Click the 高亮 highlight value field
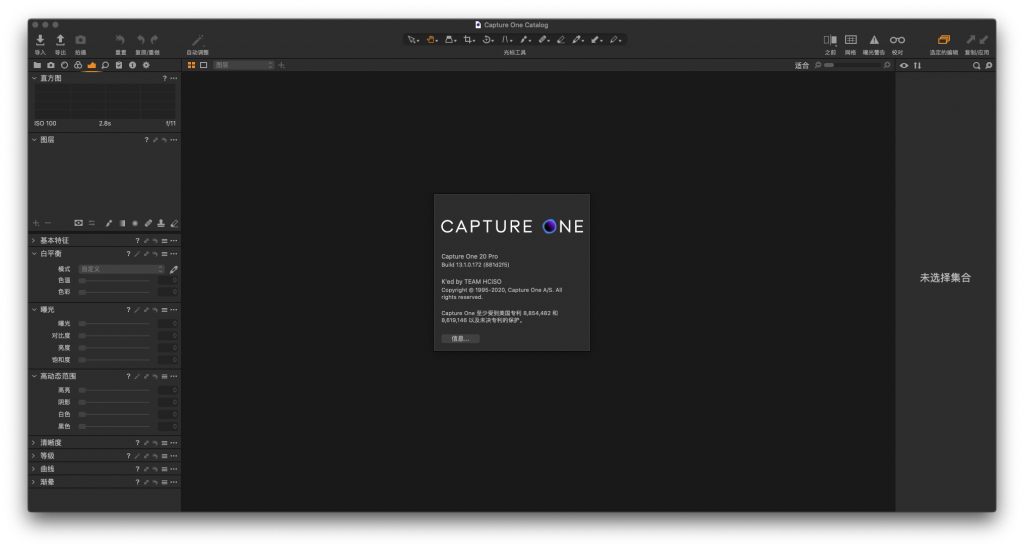Image resolution: width=1024 pixels, height=549 pixels. [168, 390]
